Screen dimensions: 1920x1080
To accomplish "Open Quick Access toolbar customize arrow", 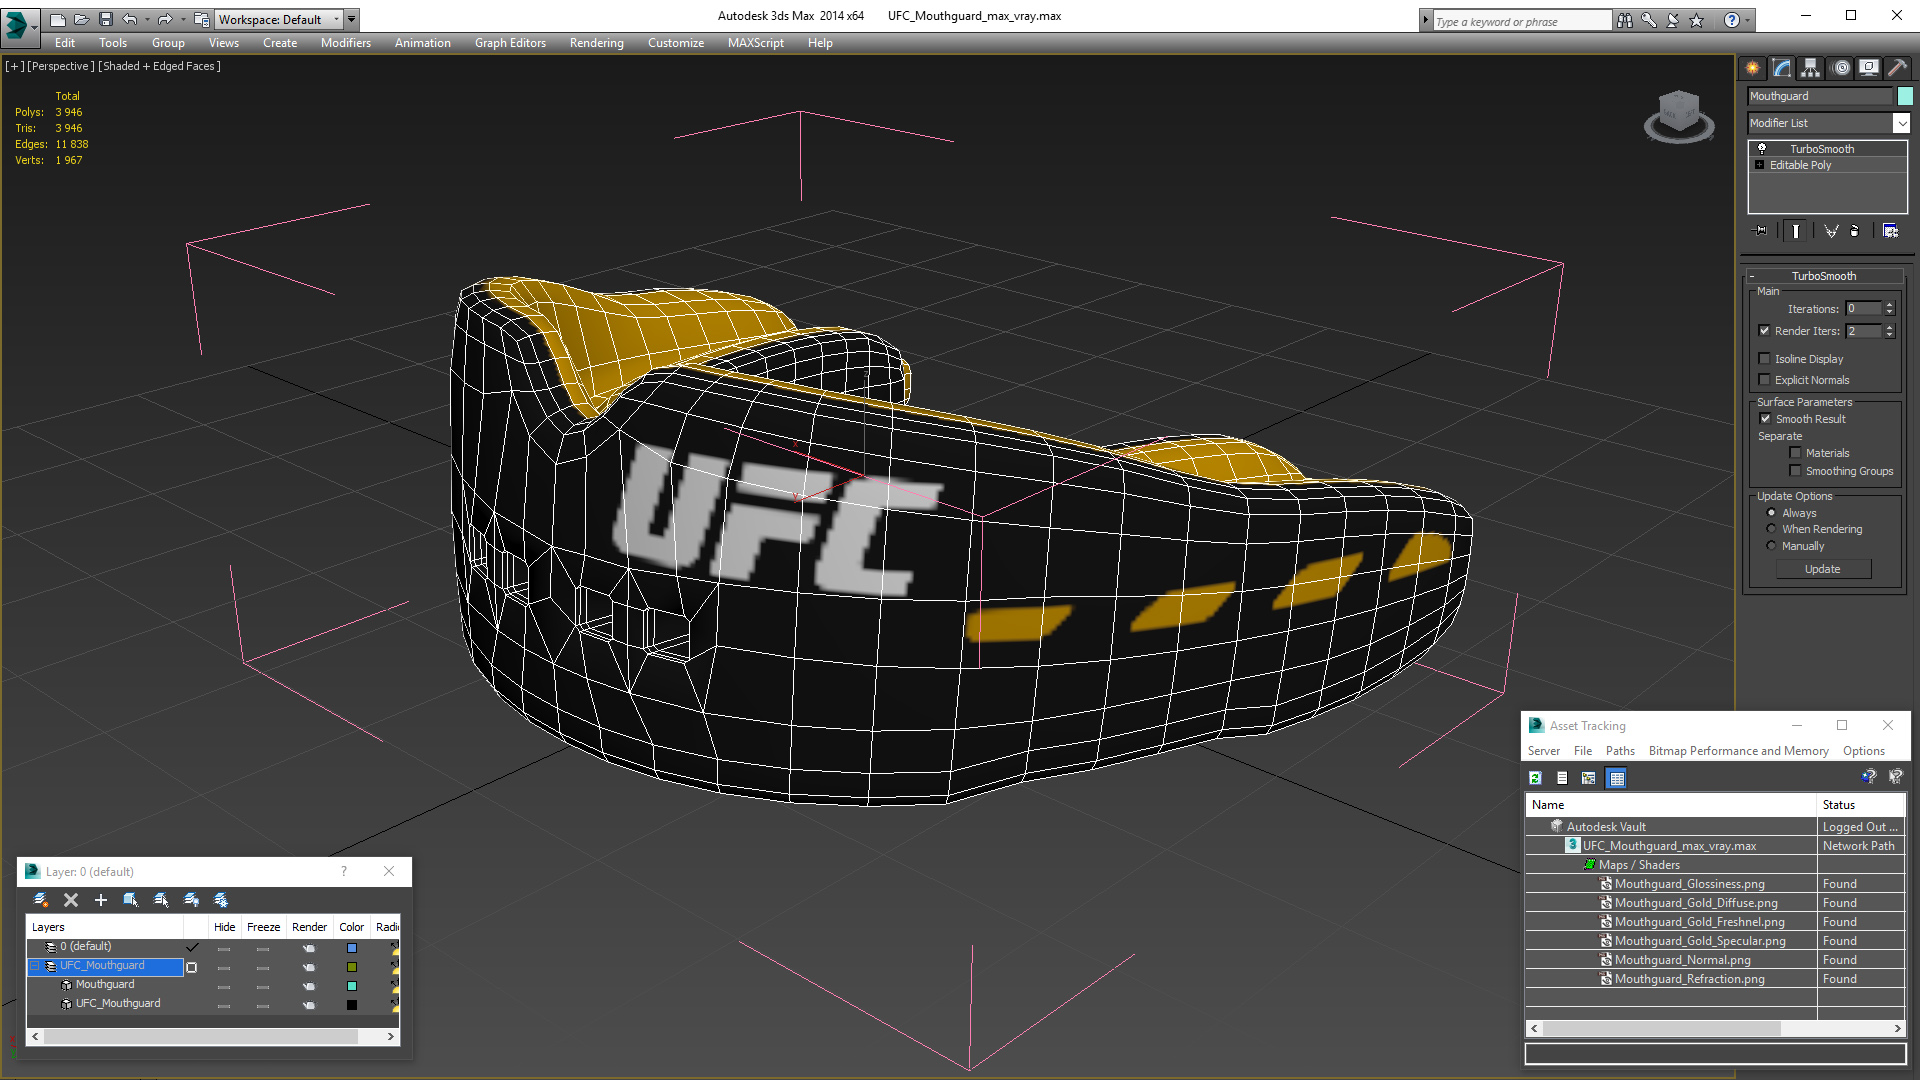I will tap(352, 19).
